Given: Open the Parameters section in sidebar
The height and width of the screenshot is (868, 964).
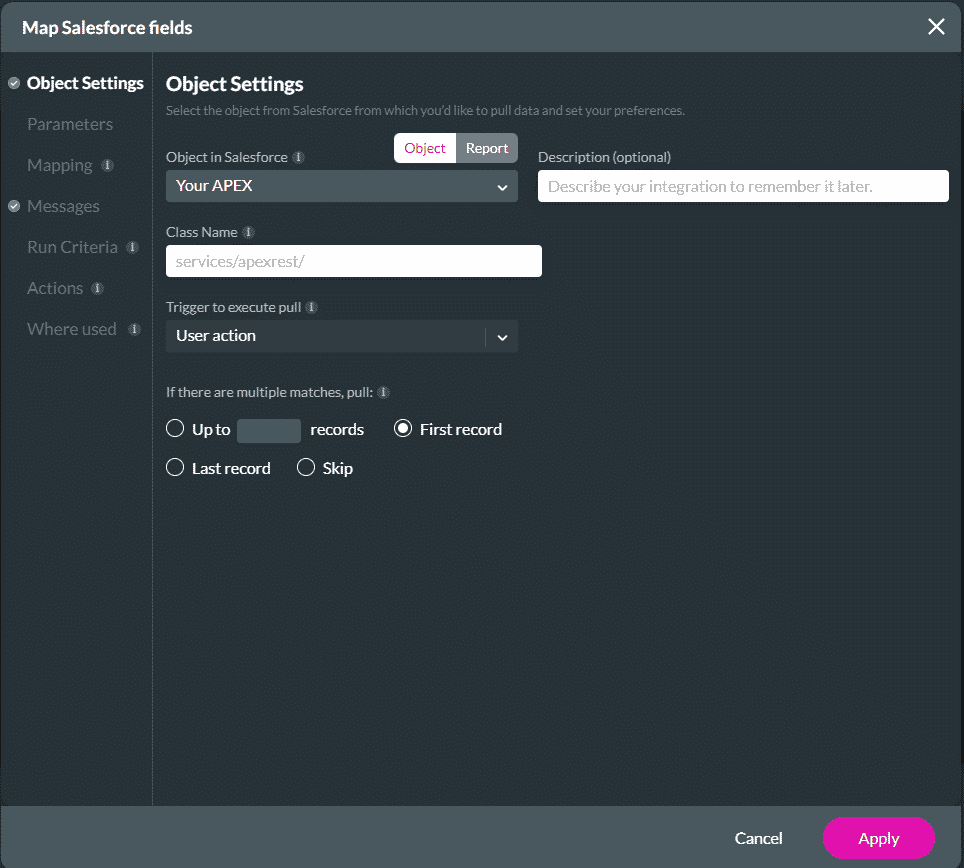Looking at the screenshot, I should coord(70,124).
